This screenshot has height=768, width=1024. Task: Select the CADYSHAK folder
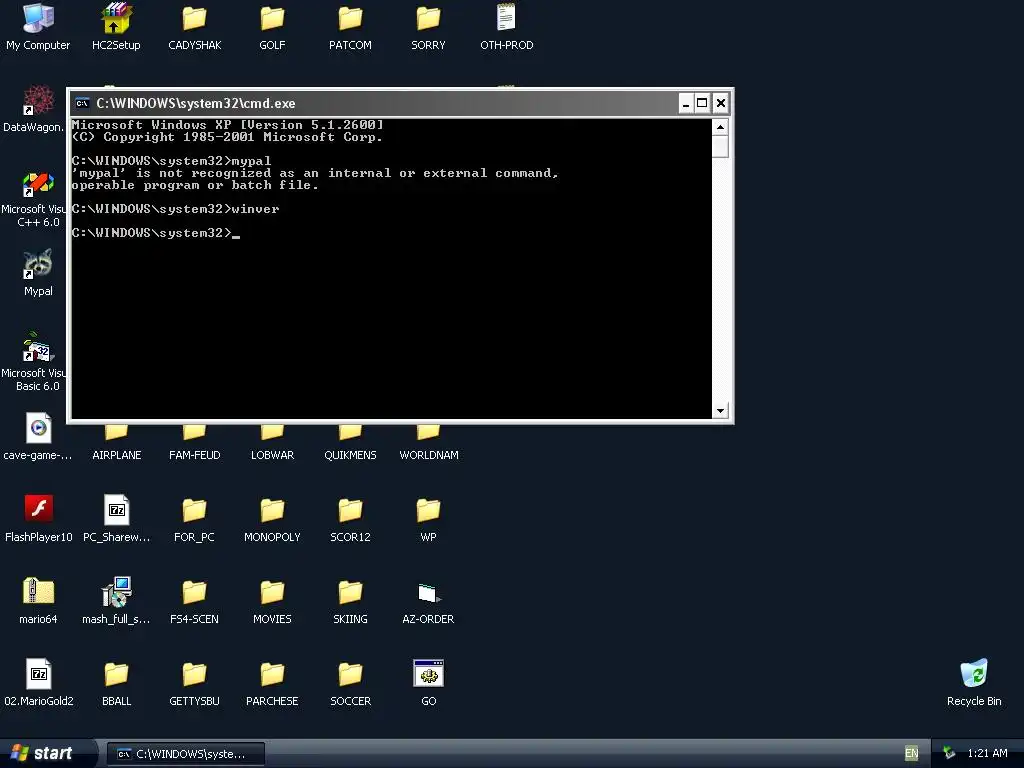(x=194, y=19)
